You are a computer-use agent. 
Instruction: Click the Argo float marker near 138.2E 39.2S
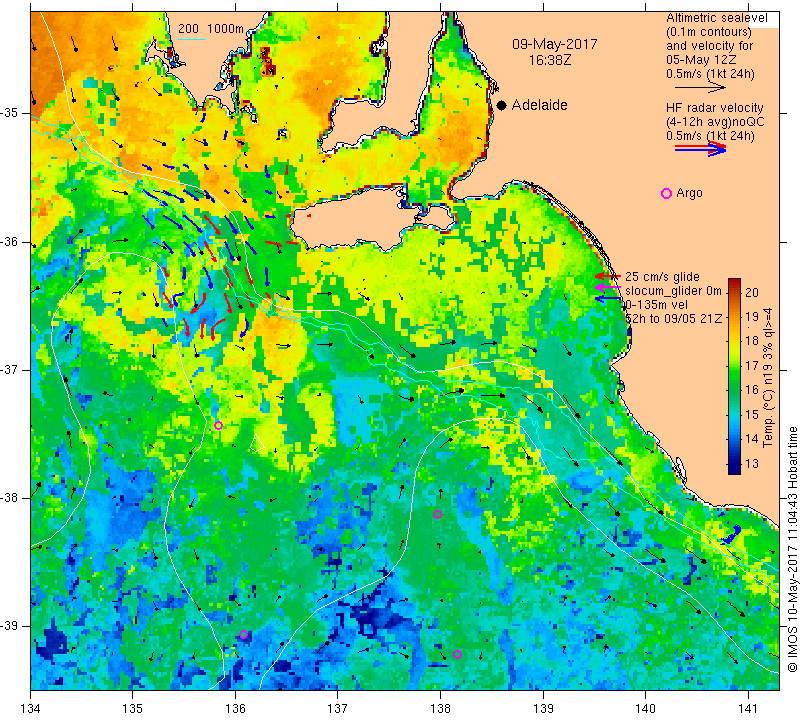click(457, 655)
